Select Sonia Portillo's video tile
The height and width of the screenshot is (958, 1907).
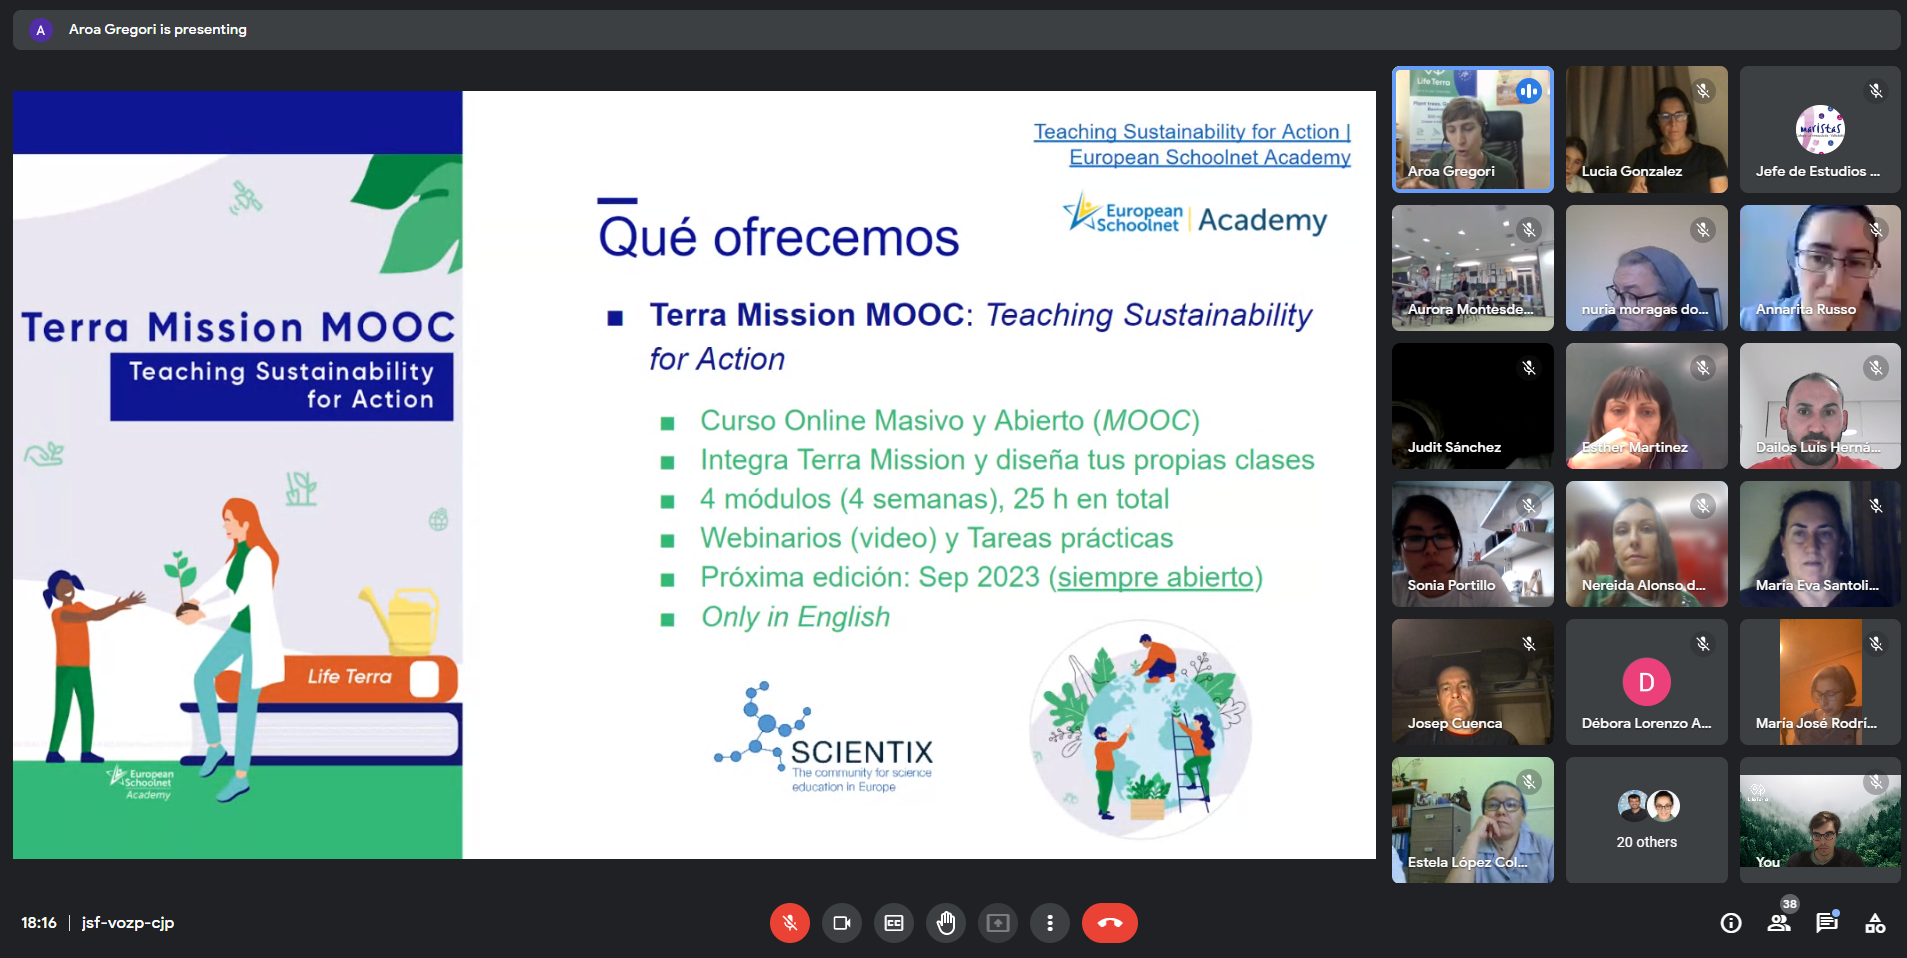tap(1473, 544)
